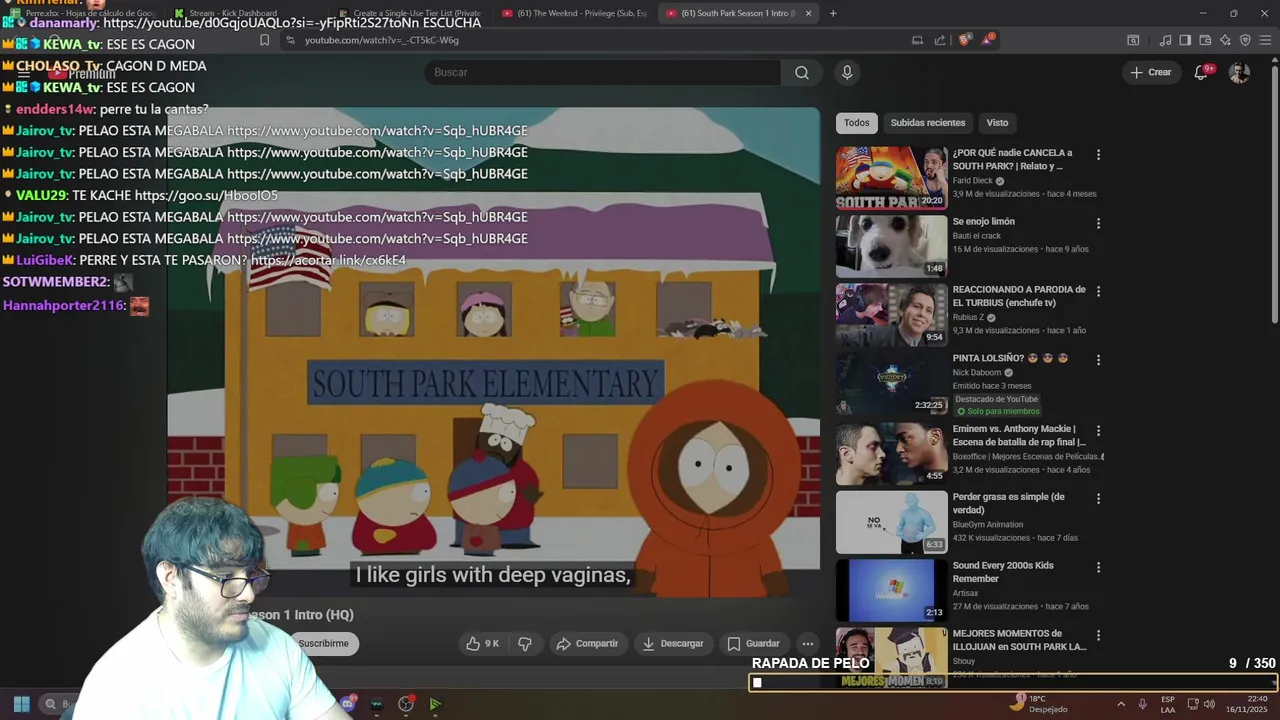Open the Brave Wallet icon

(x=1205, y=40)
